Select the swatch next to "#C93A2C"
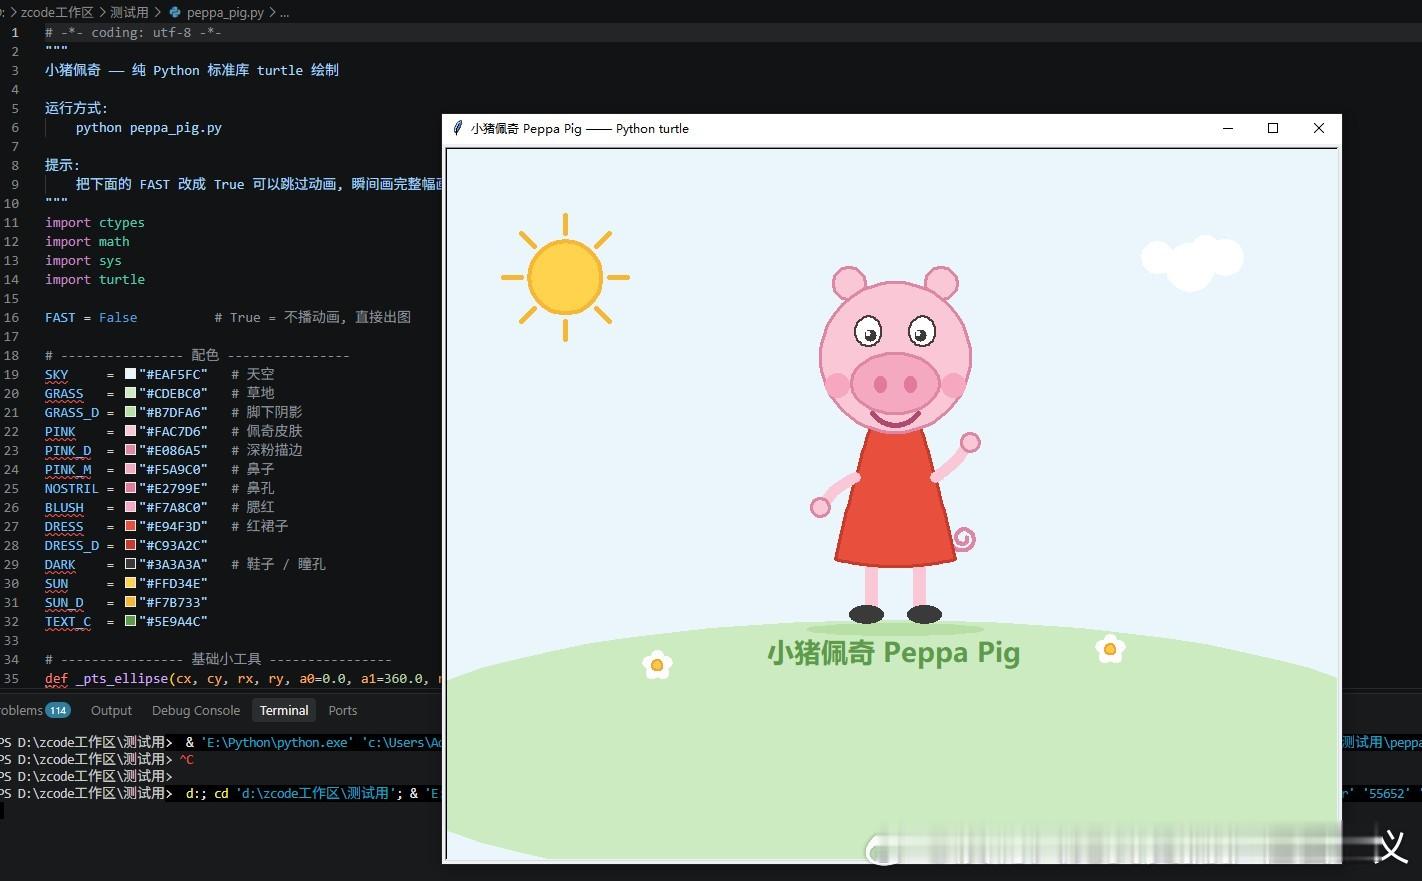 (130, 545)
